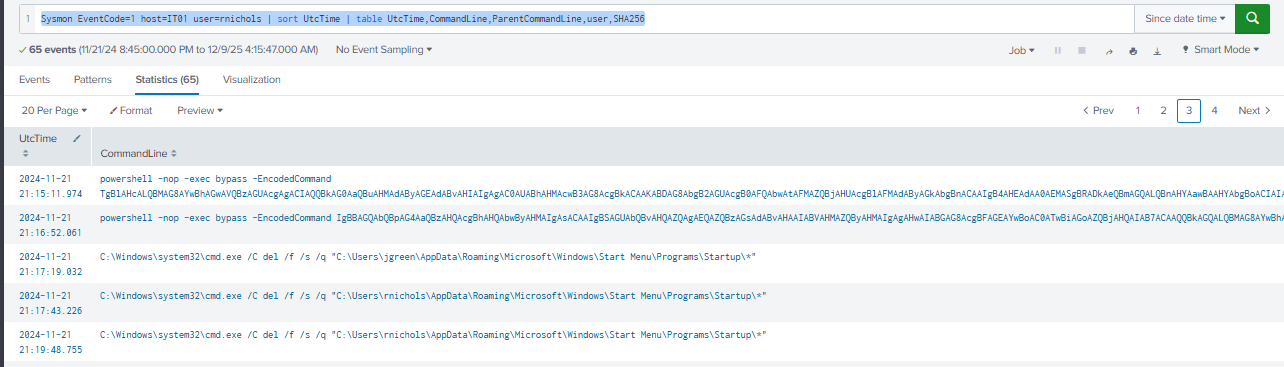
Task: Go to the Next results page
Action: [1254, 111]
